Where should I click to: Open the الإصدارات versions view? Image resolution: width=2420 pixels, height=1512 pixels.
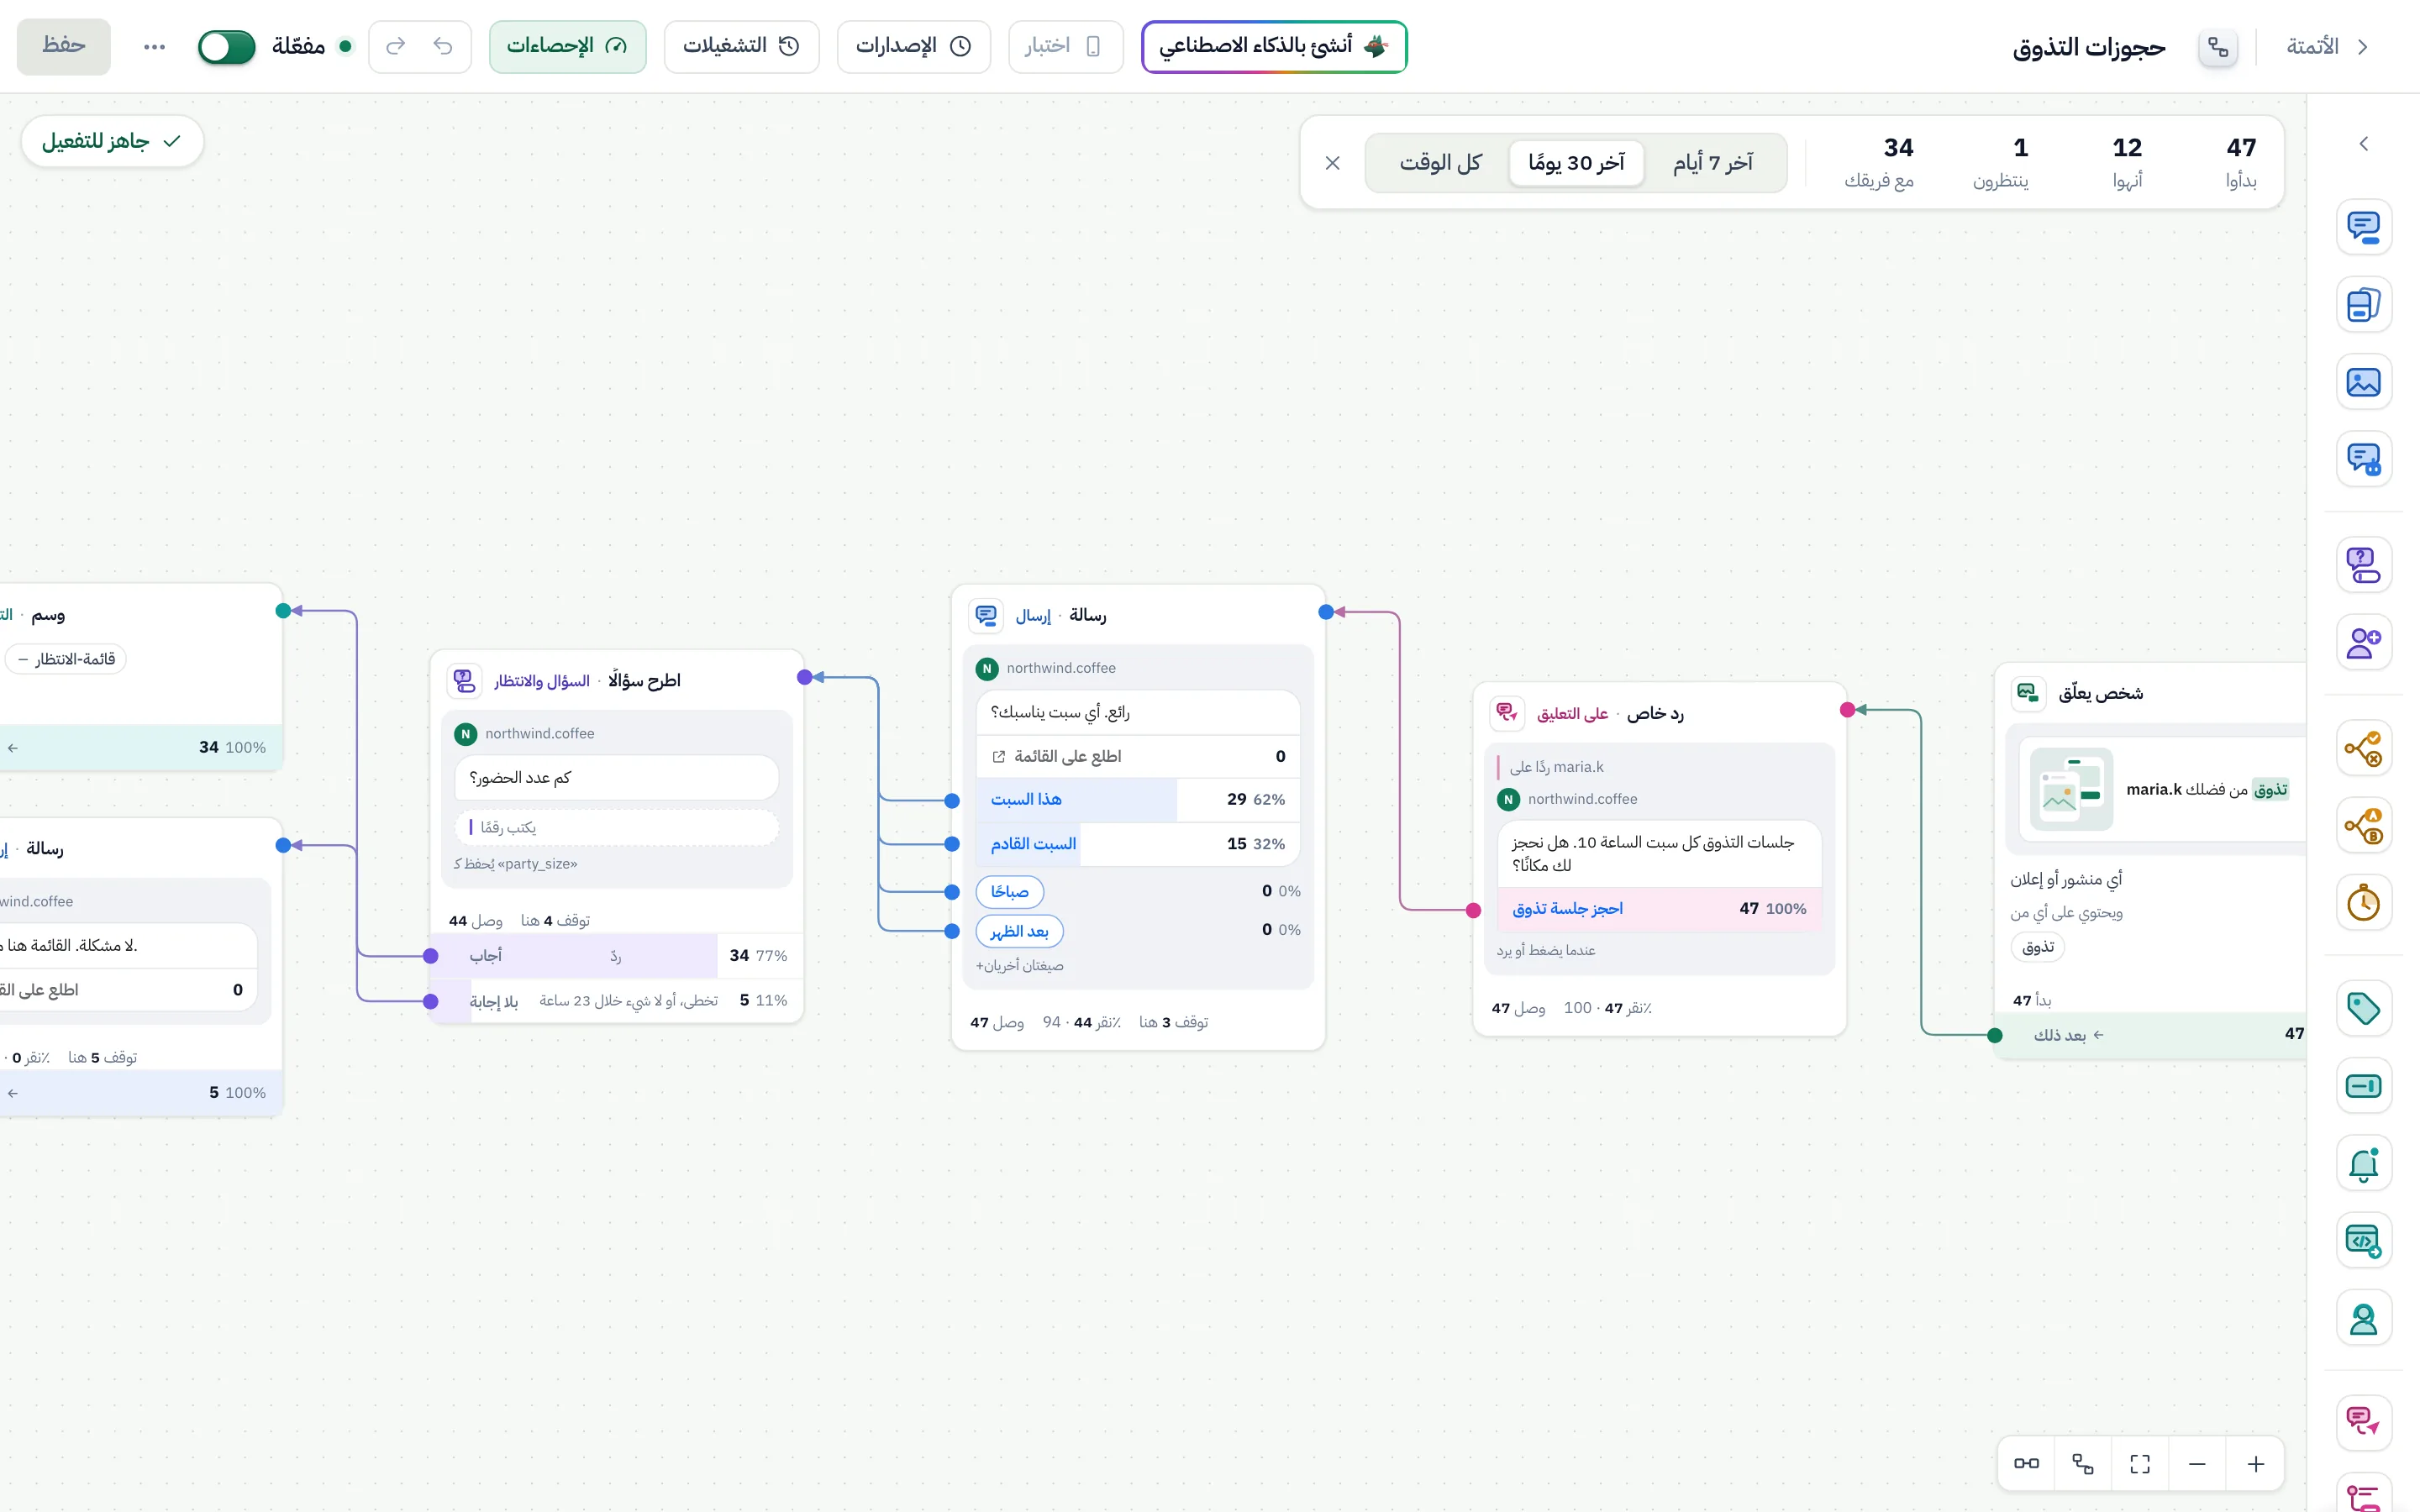[x=913, y=47]
